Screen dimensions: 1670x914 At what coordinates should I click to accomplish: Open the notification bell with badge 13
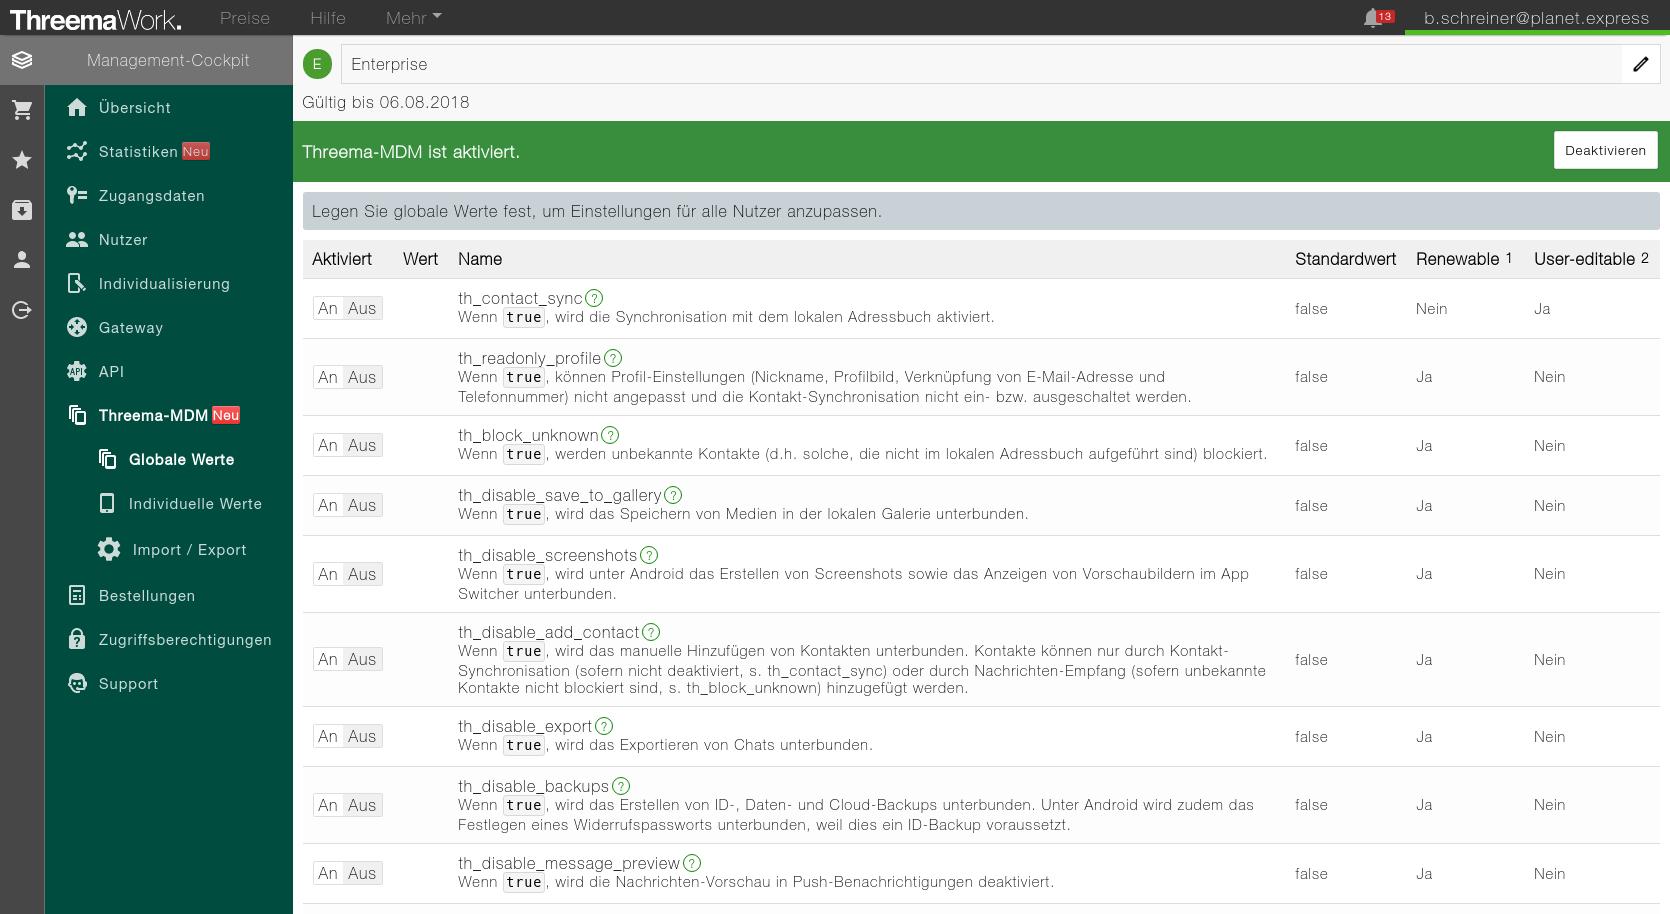[x=1378, y=18]
